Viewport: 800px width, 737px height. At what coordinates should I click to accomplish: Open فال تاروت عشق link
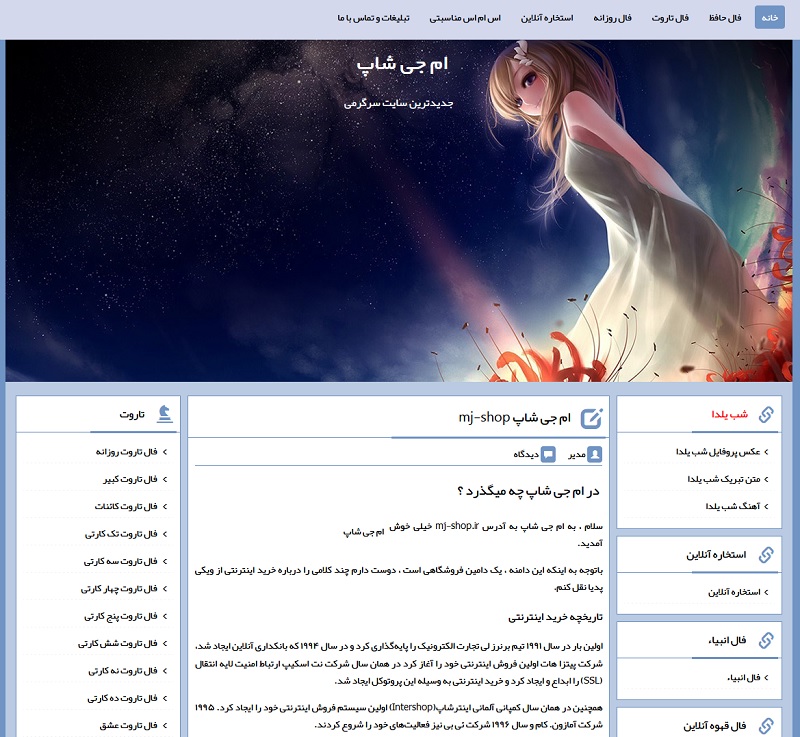[128, 726]
